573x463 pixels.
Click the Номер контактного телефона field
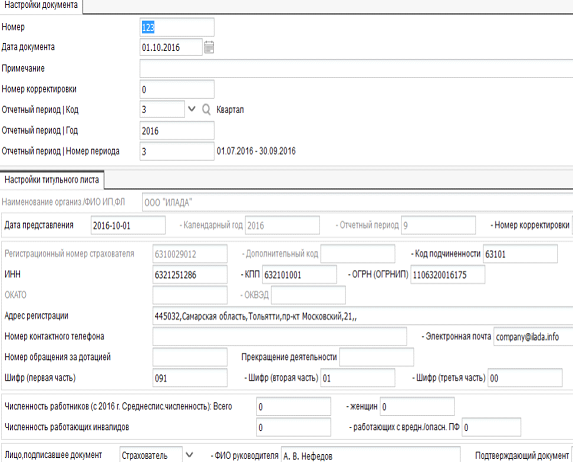pos(280,337)
